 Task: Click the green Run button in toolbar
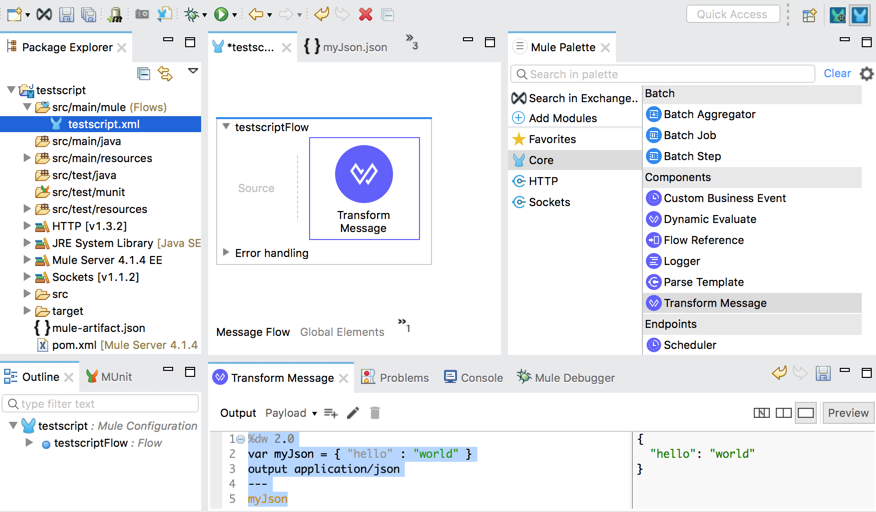[221, 15]
